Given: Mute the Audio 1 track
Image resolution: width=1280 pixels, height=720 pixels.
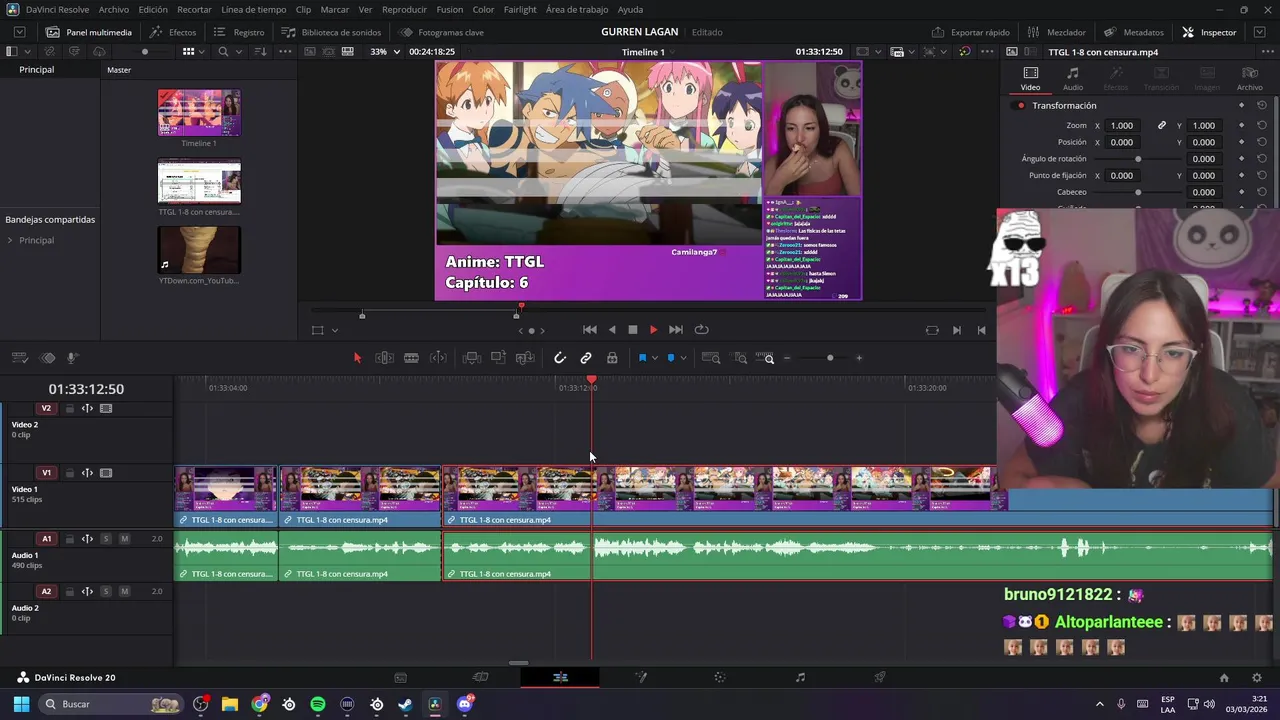Looking at the screenshot, I should 124,539.
